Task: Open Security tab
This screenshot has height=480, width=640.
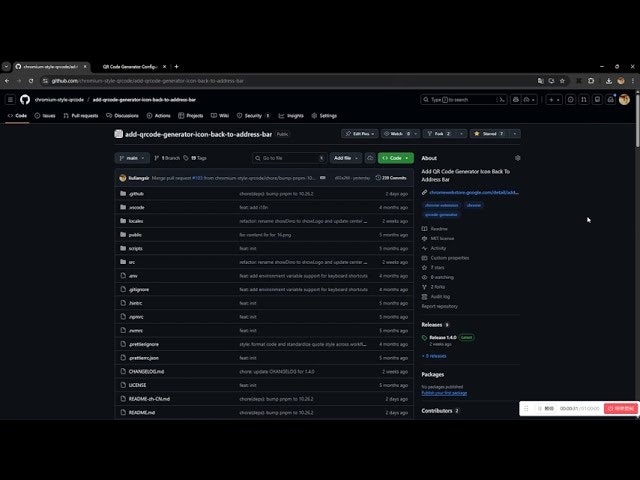Action: (253, 116)
